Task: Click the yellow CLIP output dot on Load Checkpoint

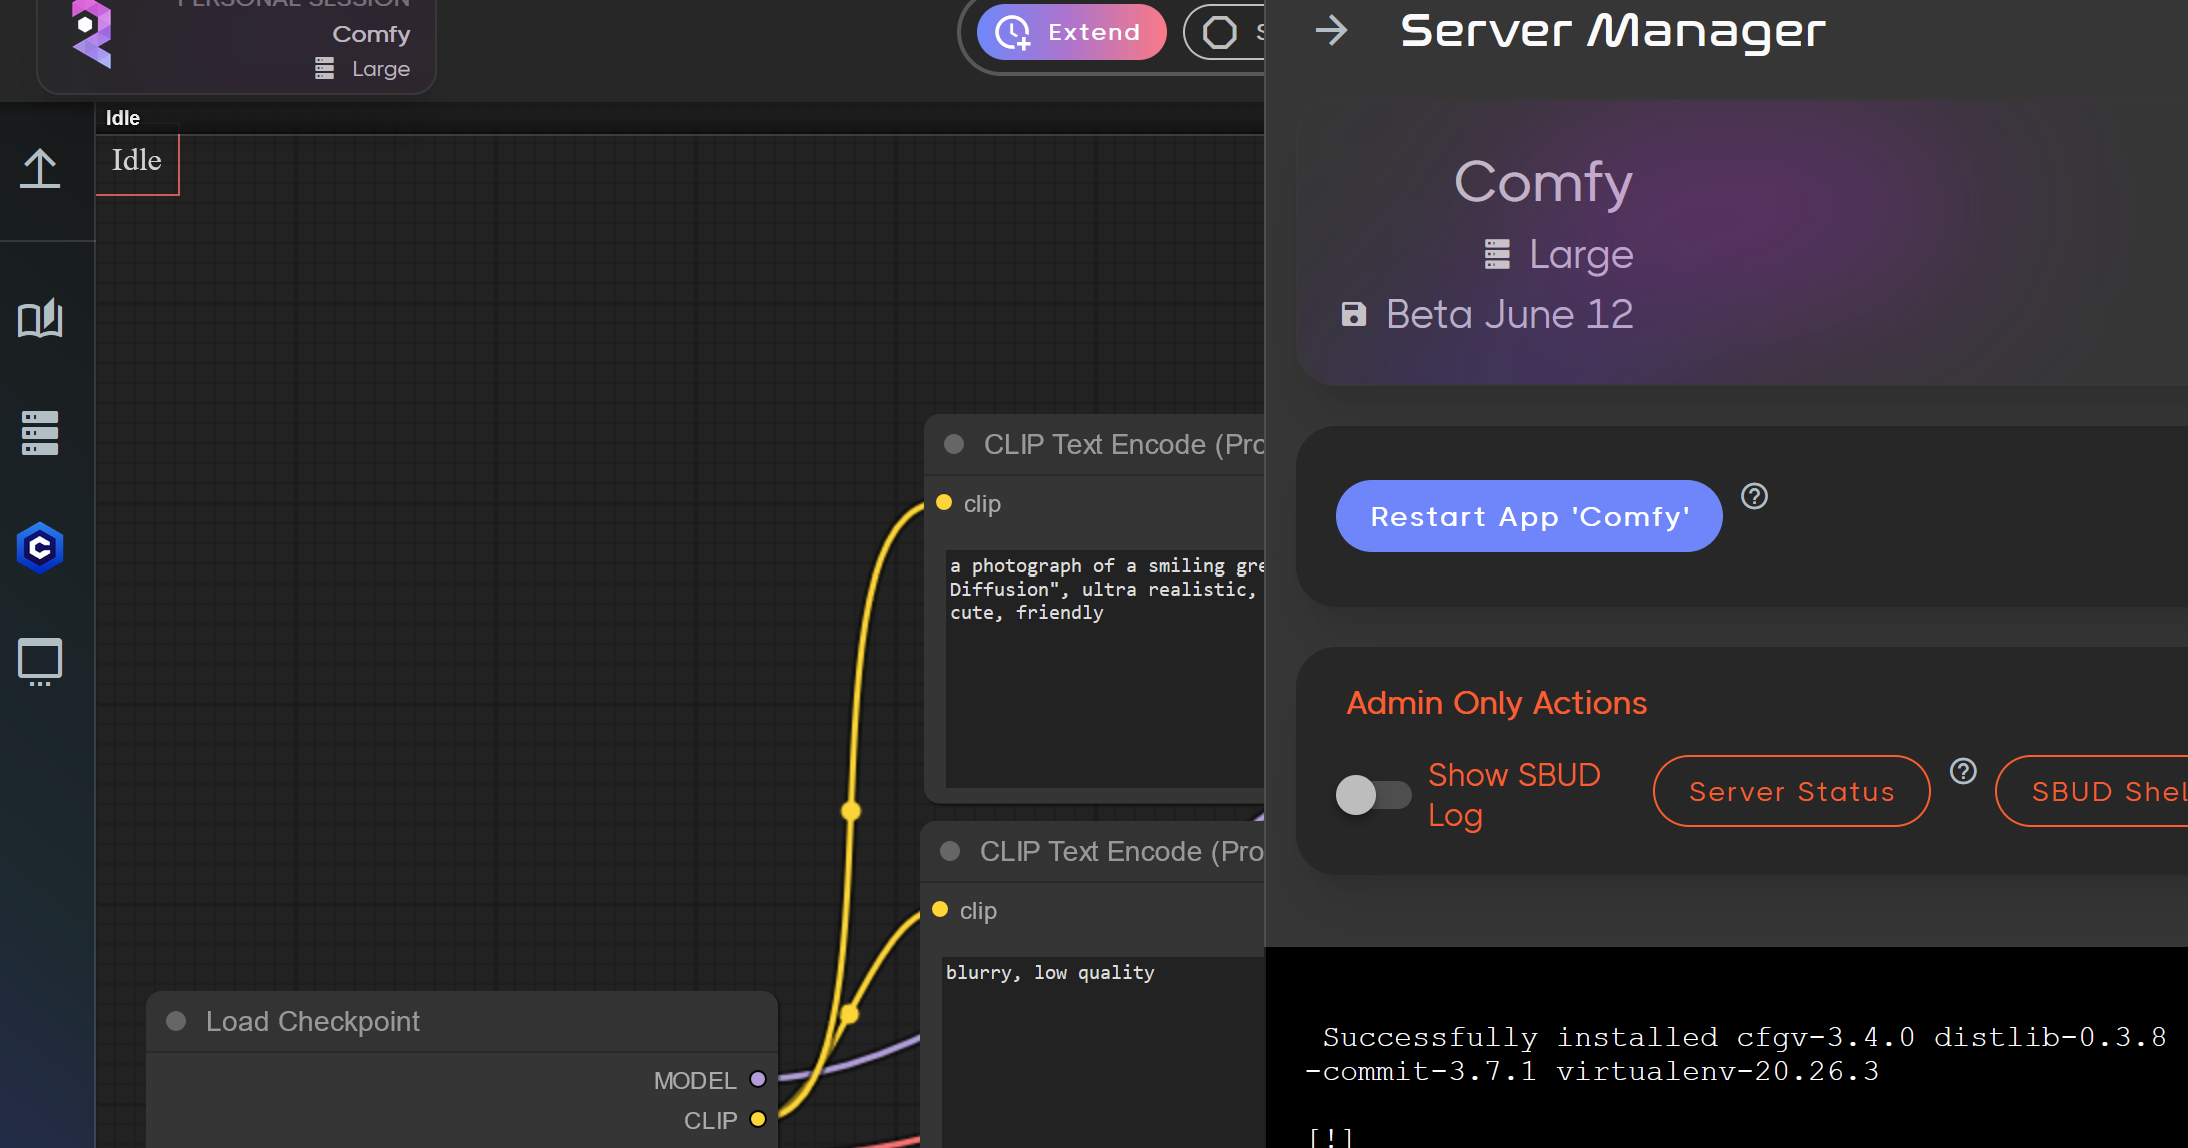Action: pyautogui.click(x=757, y=1120)
